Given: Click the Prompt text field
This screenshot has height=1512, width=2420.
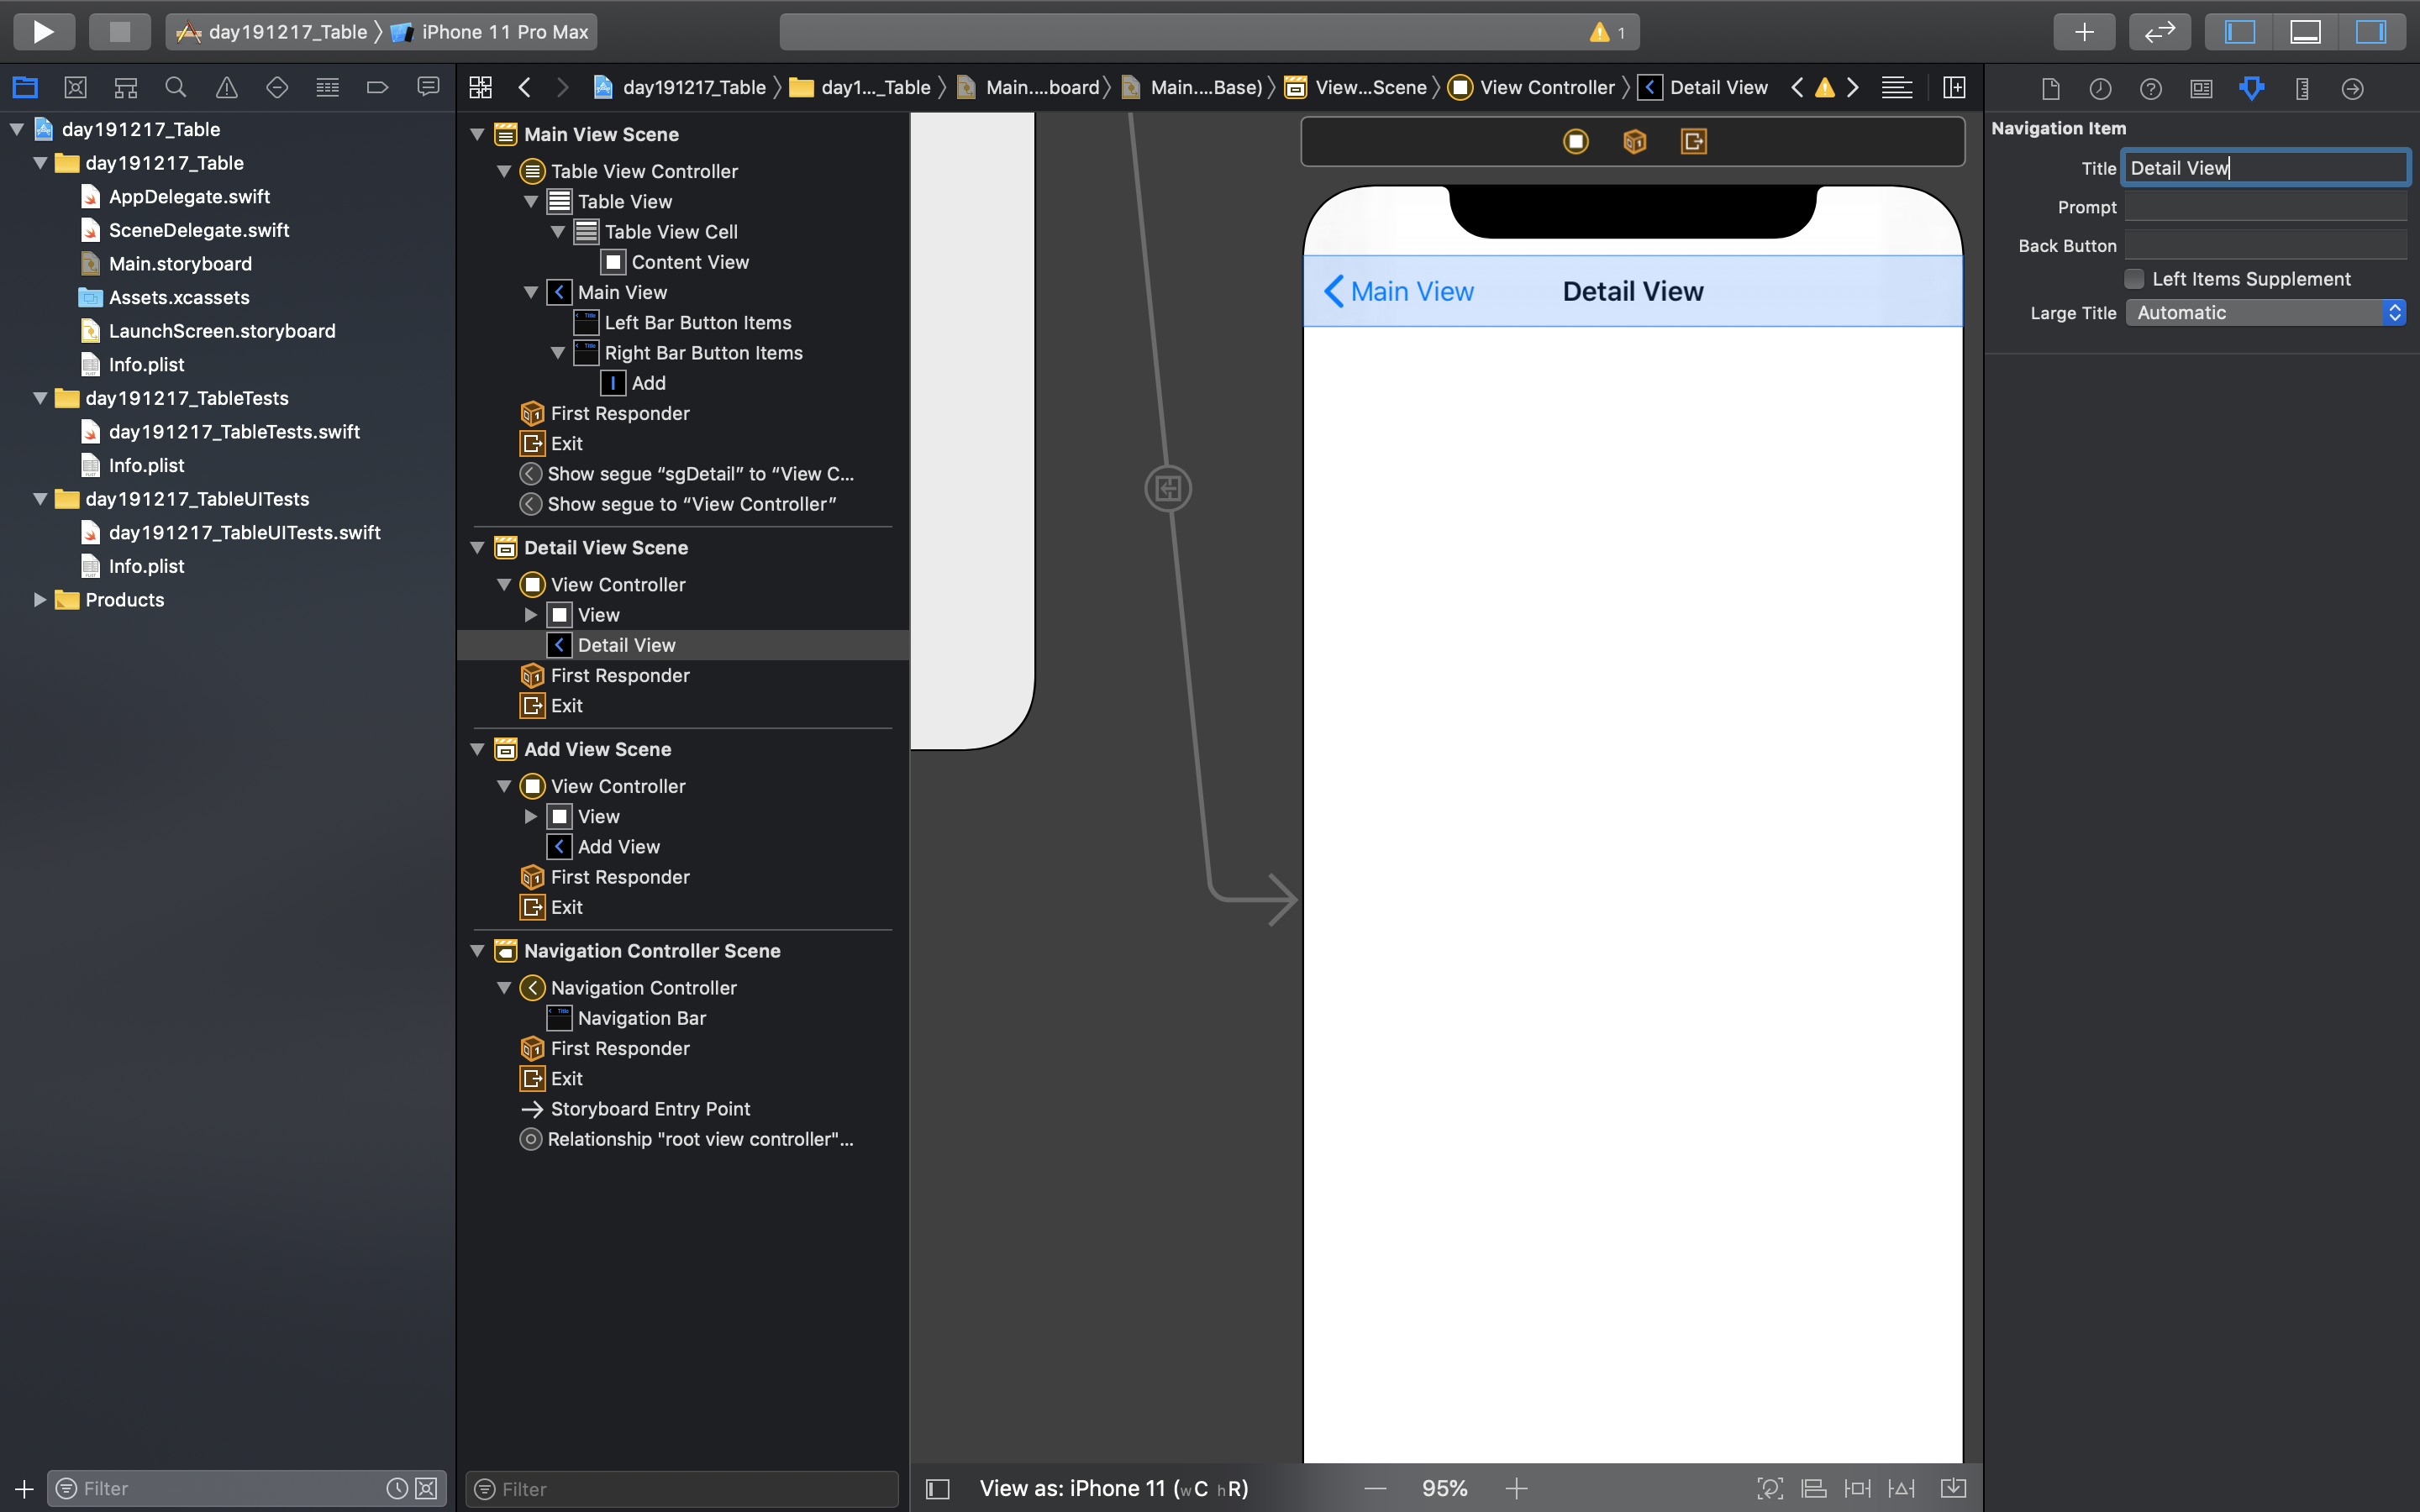Looking at the screenshot, I should [2264, 207].
